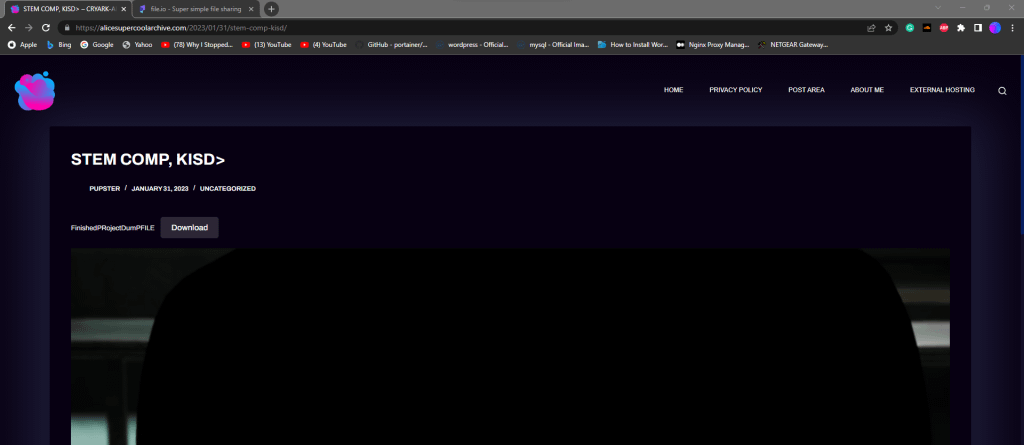The width and height of the screenshot is (1024, 445).
Task: Open the PRIVACY POLICY menu item
Action: (x=735, y=90)
